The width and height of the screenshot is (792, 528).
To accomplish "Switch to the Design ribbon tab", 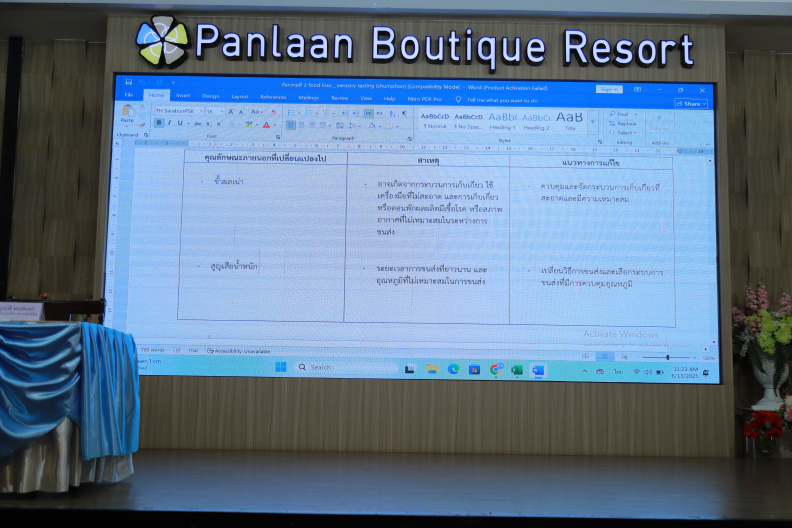I will point(211,96).
